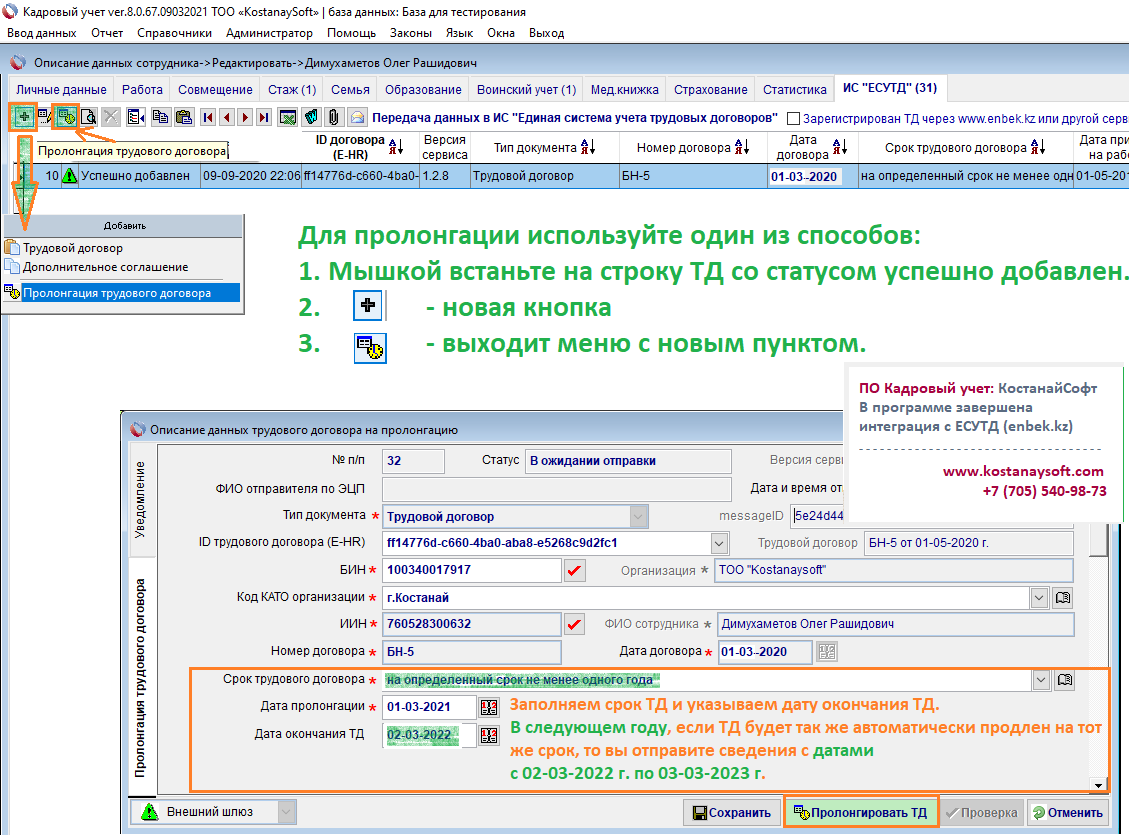Sort by Тип документа column sort icon
Image resolution: width=1129 pixels, height=835 pixels.
(588, 147)
